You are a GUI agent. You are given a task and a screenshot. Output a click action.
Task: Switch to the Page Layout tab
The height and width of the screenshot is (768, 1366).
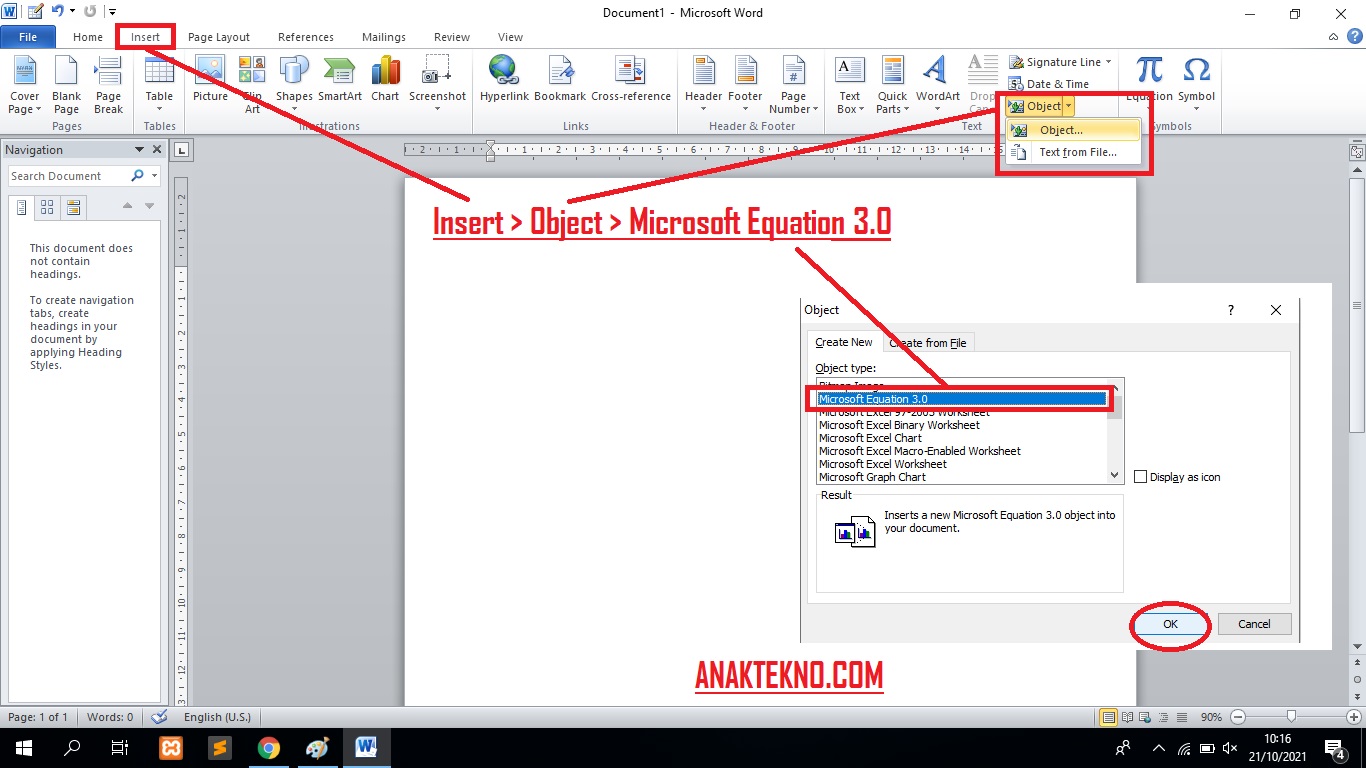(x=219, y=37)
